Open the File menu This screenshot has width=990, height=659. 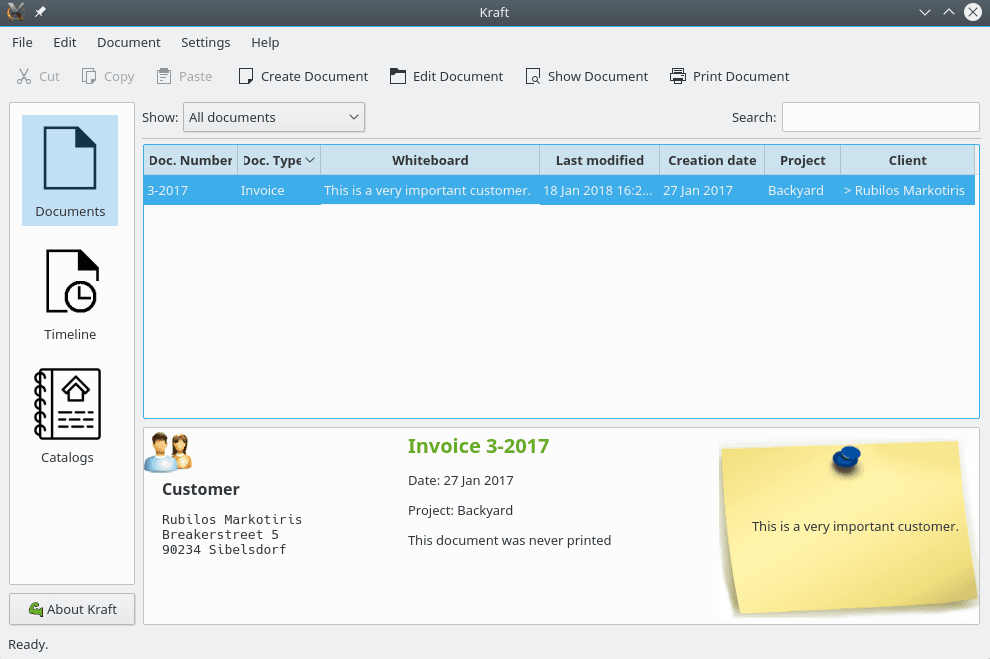(x=22, y=43)
